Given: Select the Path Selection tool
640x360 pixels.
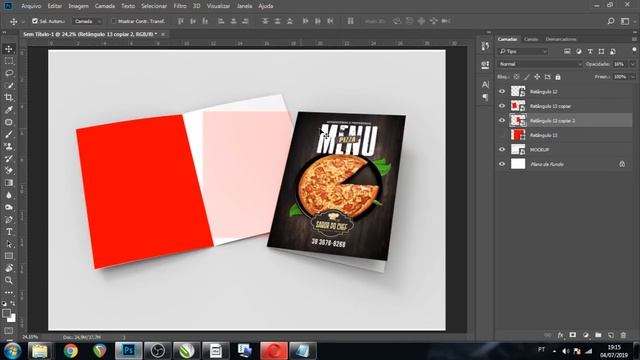Looking at the screenshot, I should point(9,244).
